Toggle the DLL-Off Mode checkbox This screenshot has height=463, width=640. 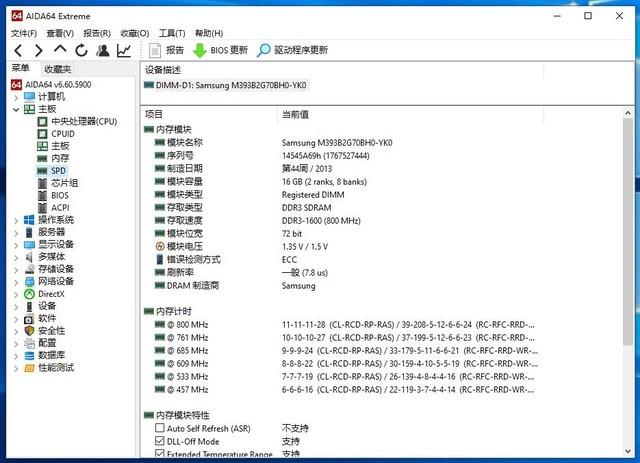(x=160, y=440)
